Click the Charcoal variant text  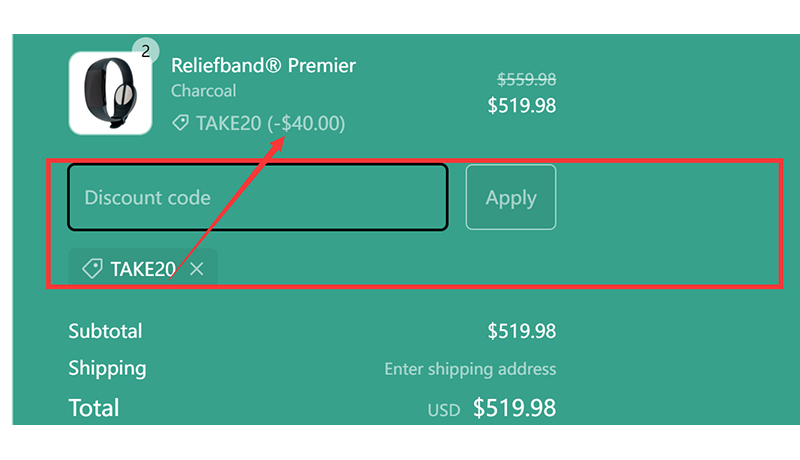tap(203, 91)
